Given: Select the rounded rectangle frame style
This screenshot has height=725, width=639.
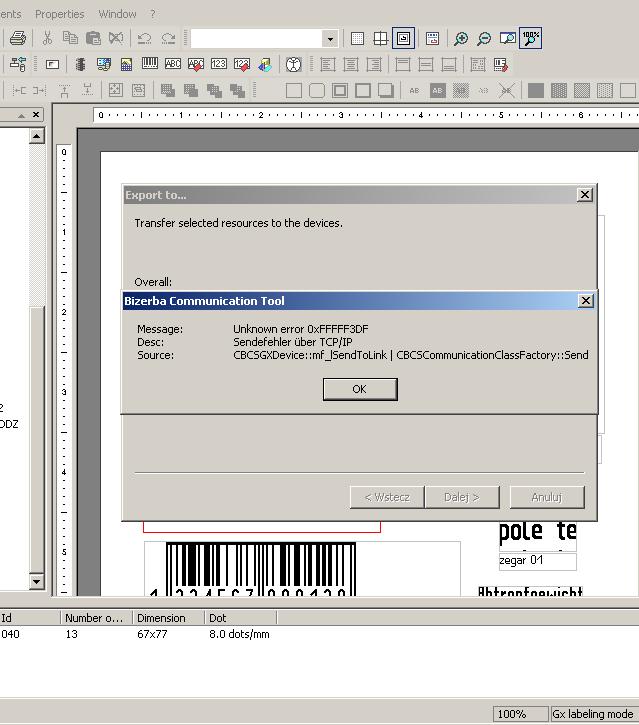Looking at the screenshot, I should pyautogui.click(x=317, y=90).
